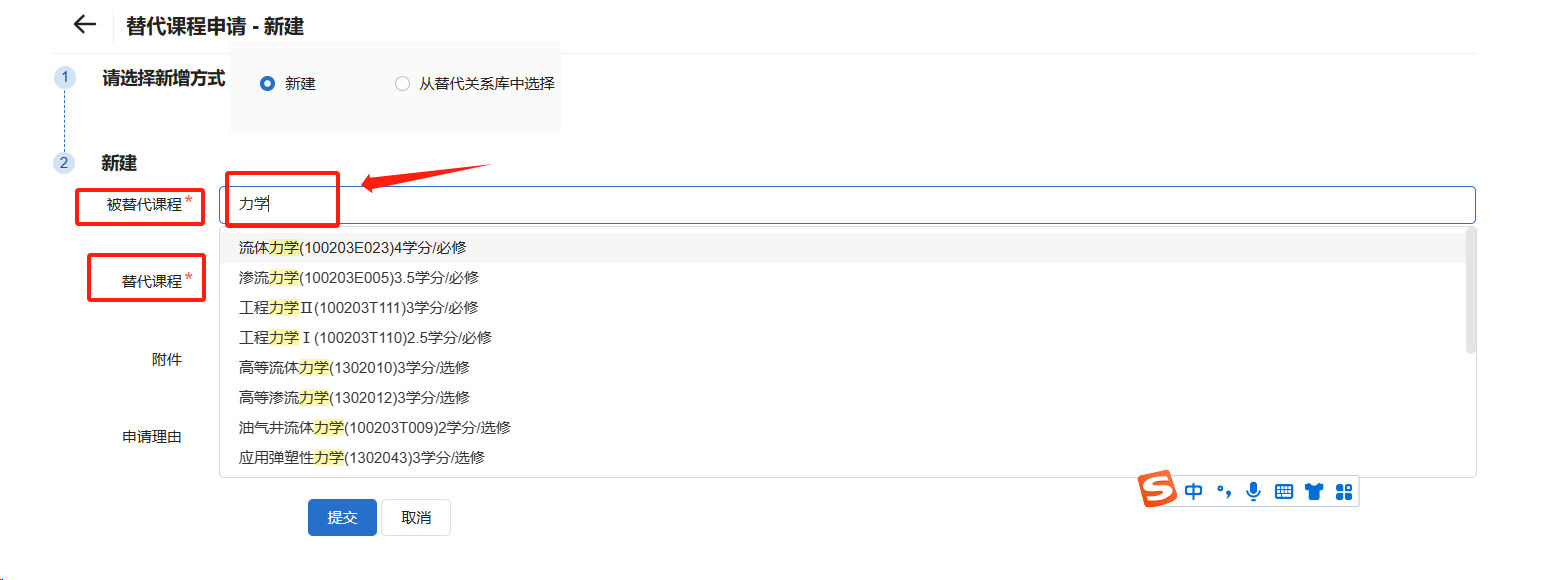The height and width of the screenshot is (580, 1545).
Task: Click the back arrow icon
Action: click(x=85, y=26)
